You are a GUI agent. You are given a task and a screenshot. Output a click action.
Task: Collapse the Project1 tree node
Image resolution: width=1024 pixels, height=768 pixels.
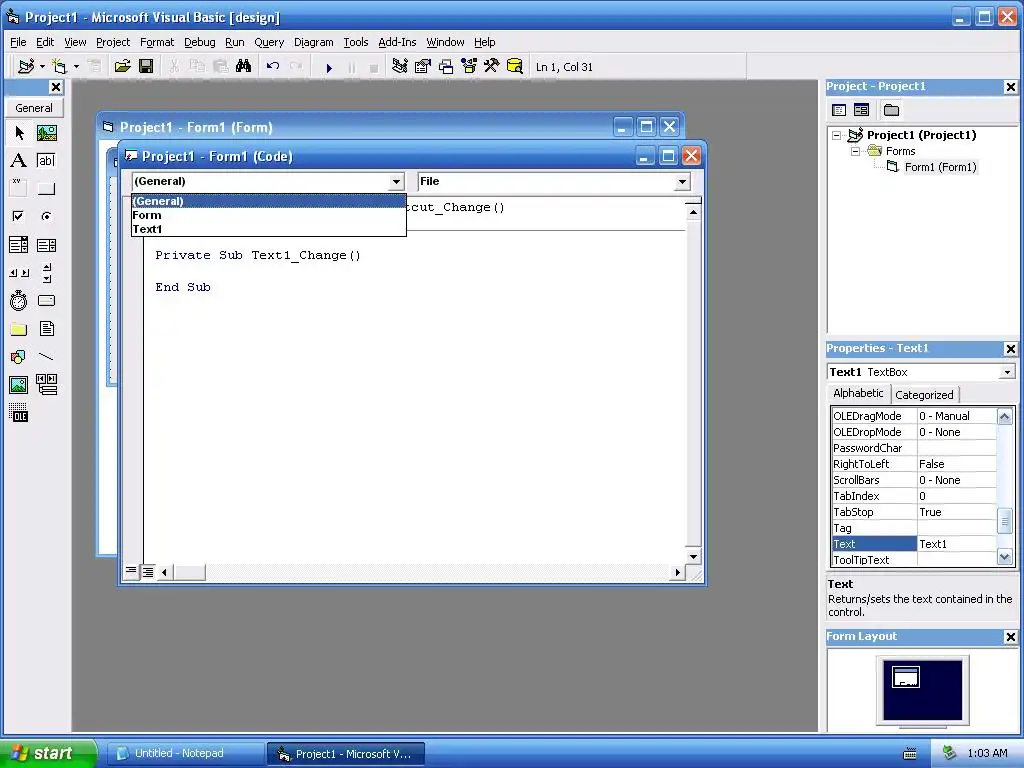point(837,135)
